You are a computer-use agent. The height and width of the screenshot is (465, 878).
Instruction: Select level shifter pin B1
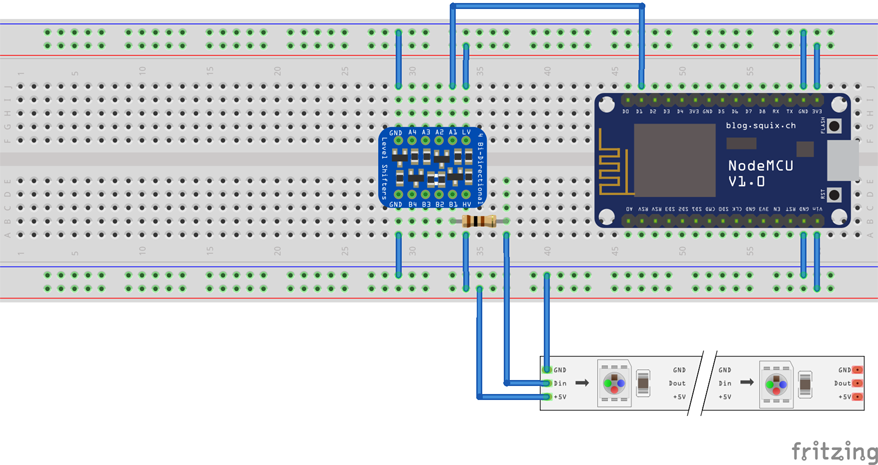click(x=452, y=194)
